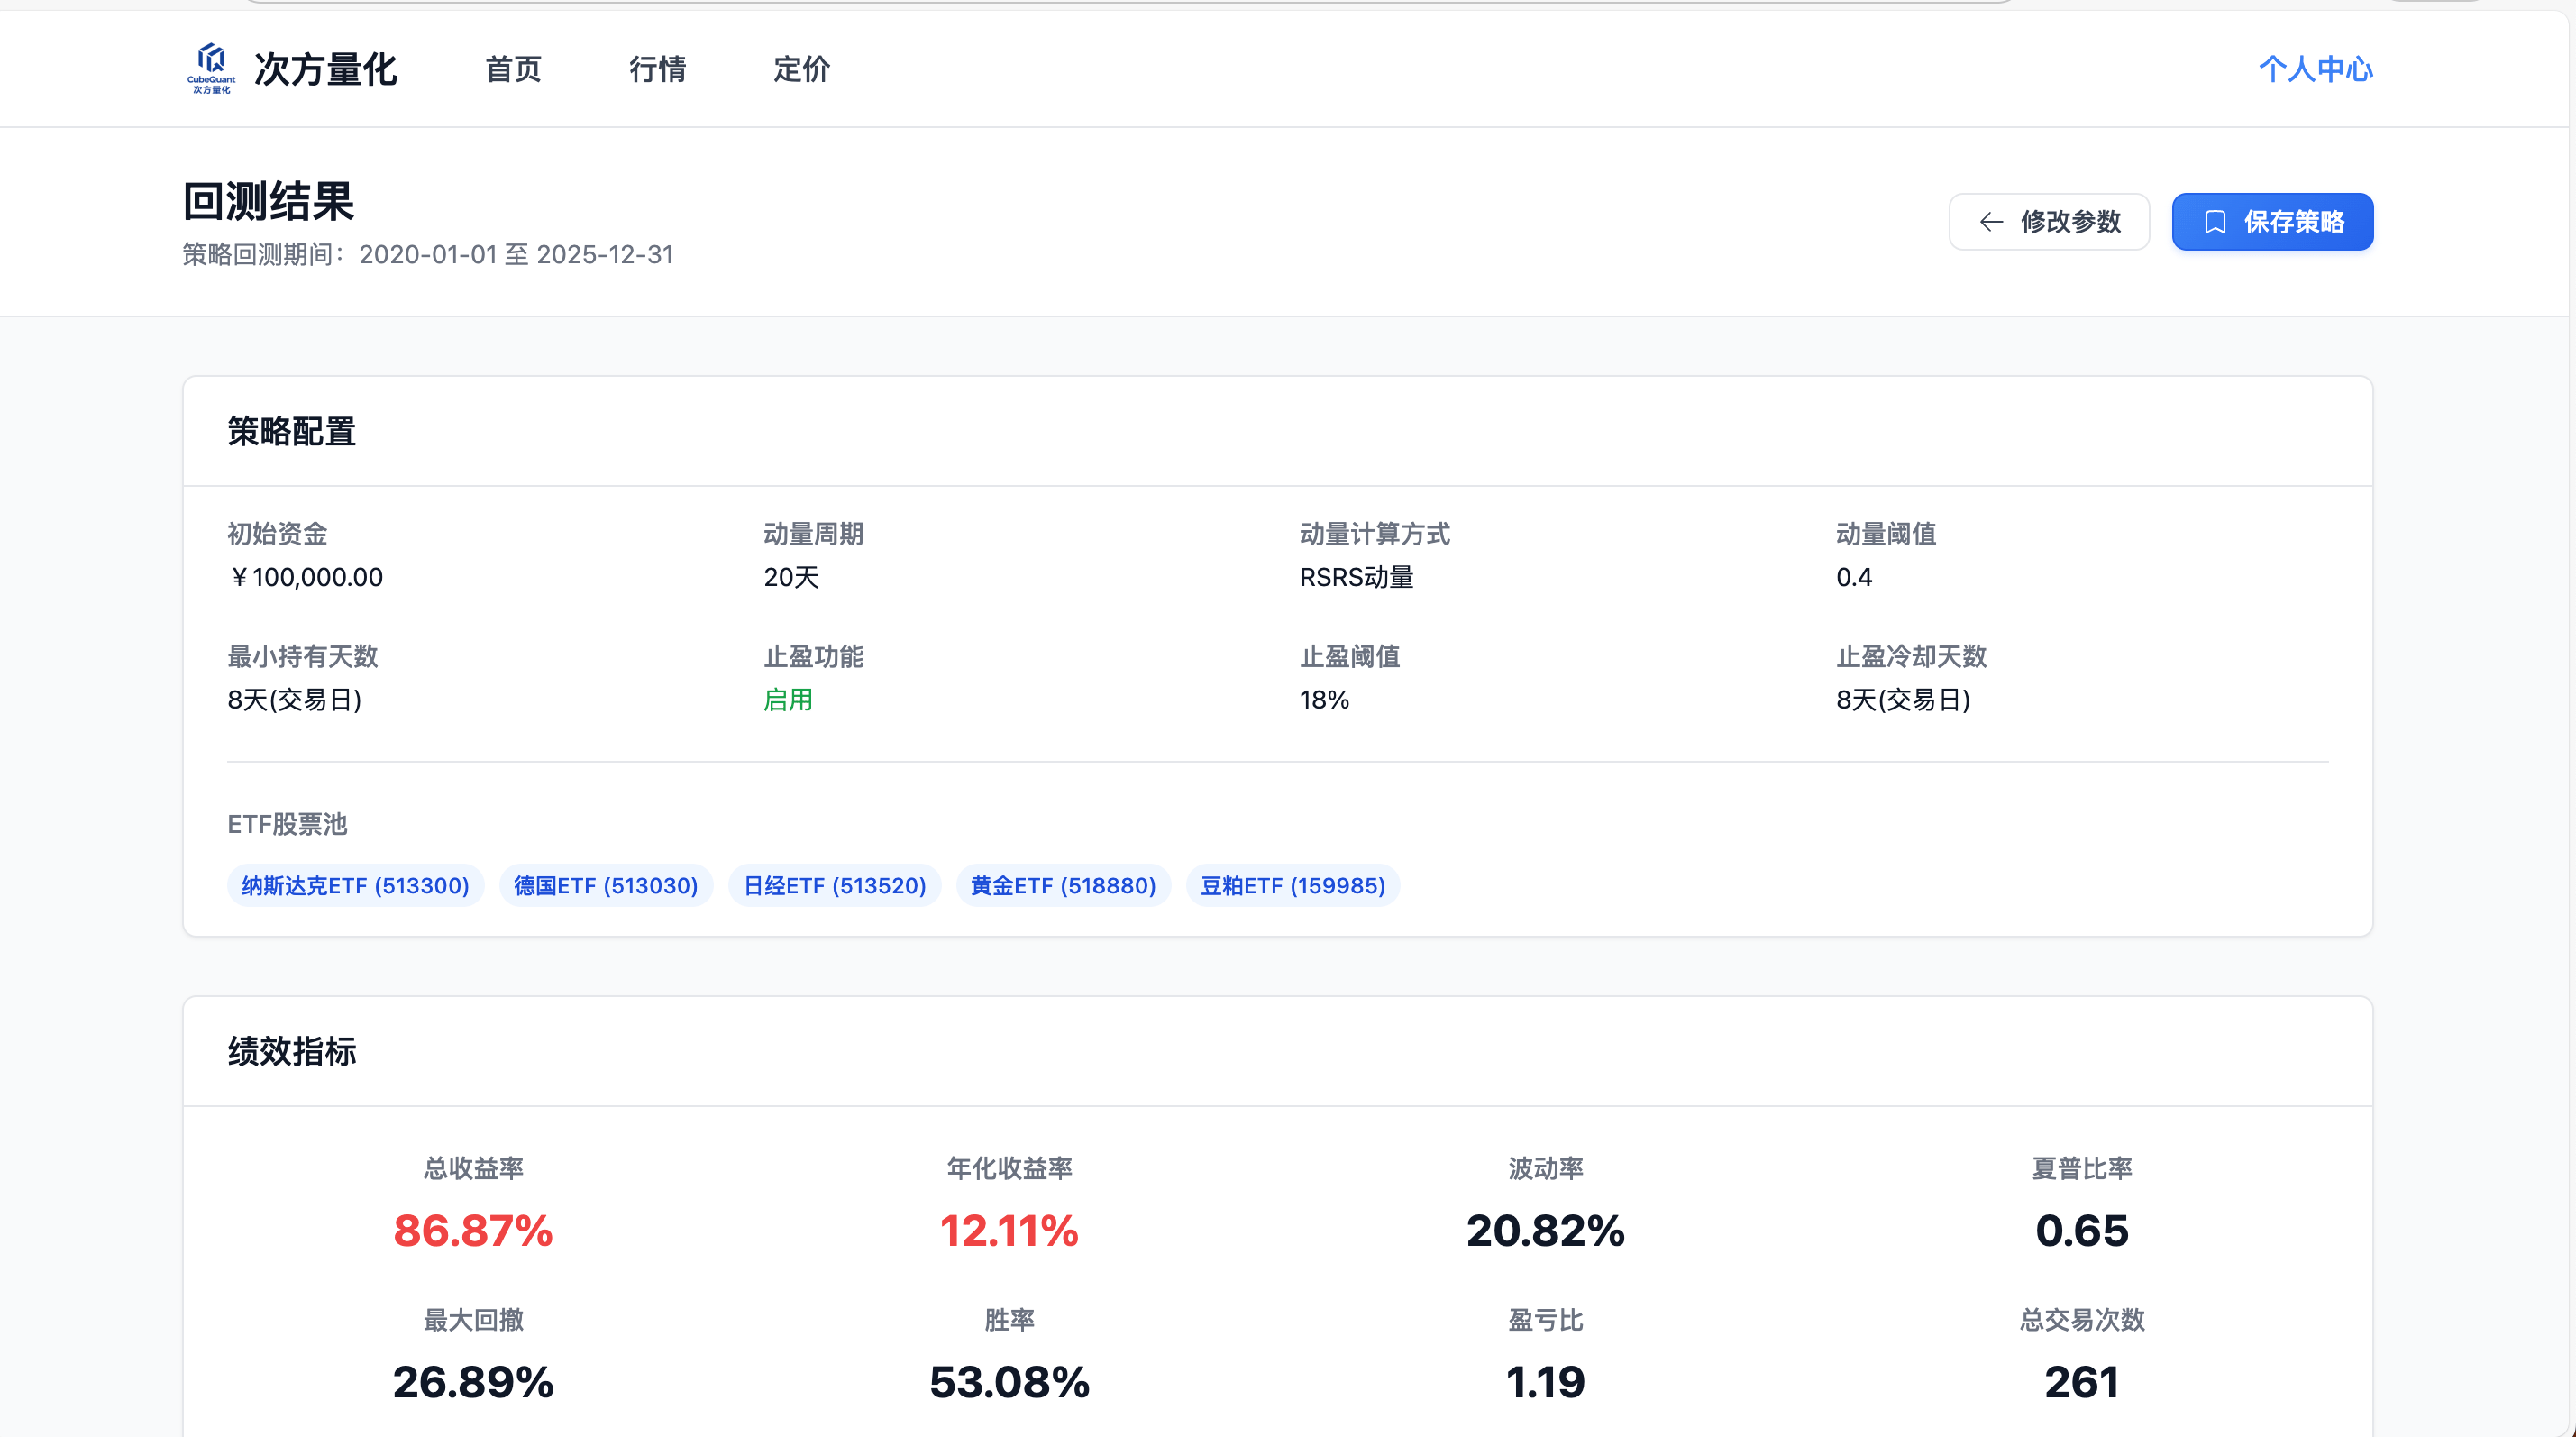This screenshot has width=2576, height=1437.
Task: Click the 保存策略 button
Action: pyautogui.click(x=2272, y=222)
